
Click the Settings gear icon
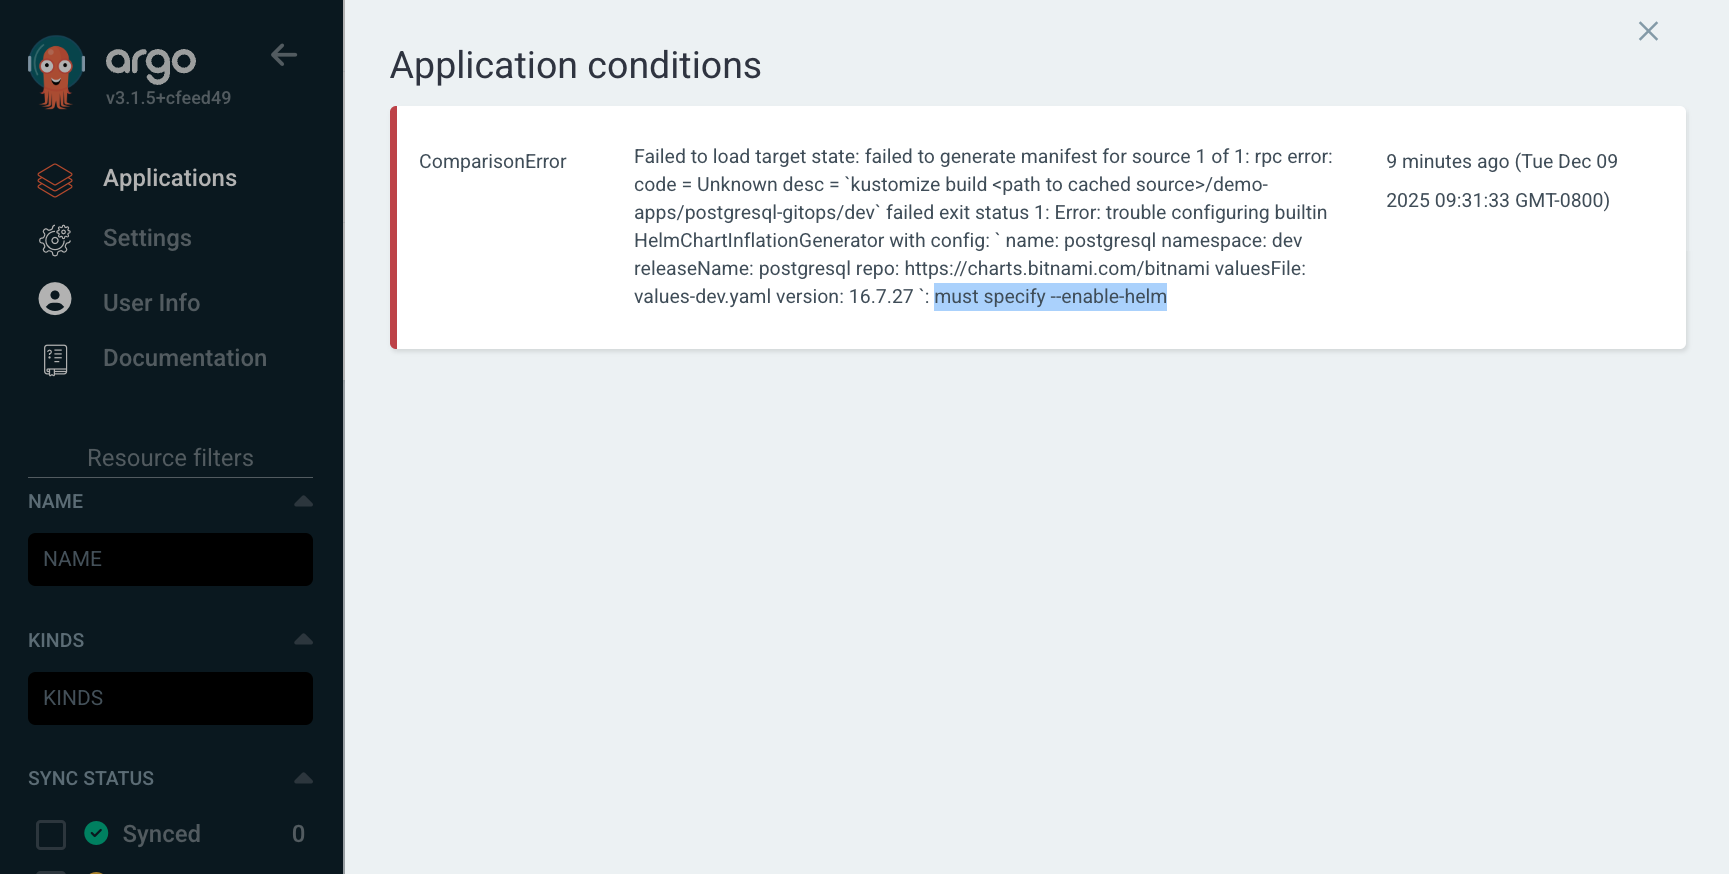[55, 239]
